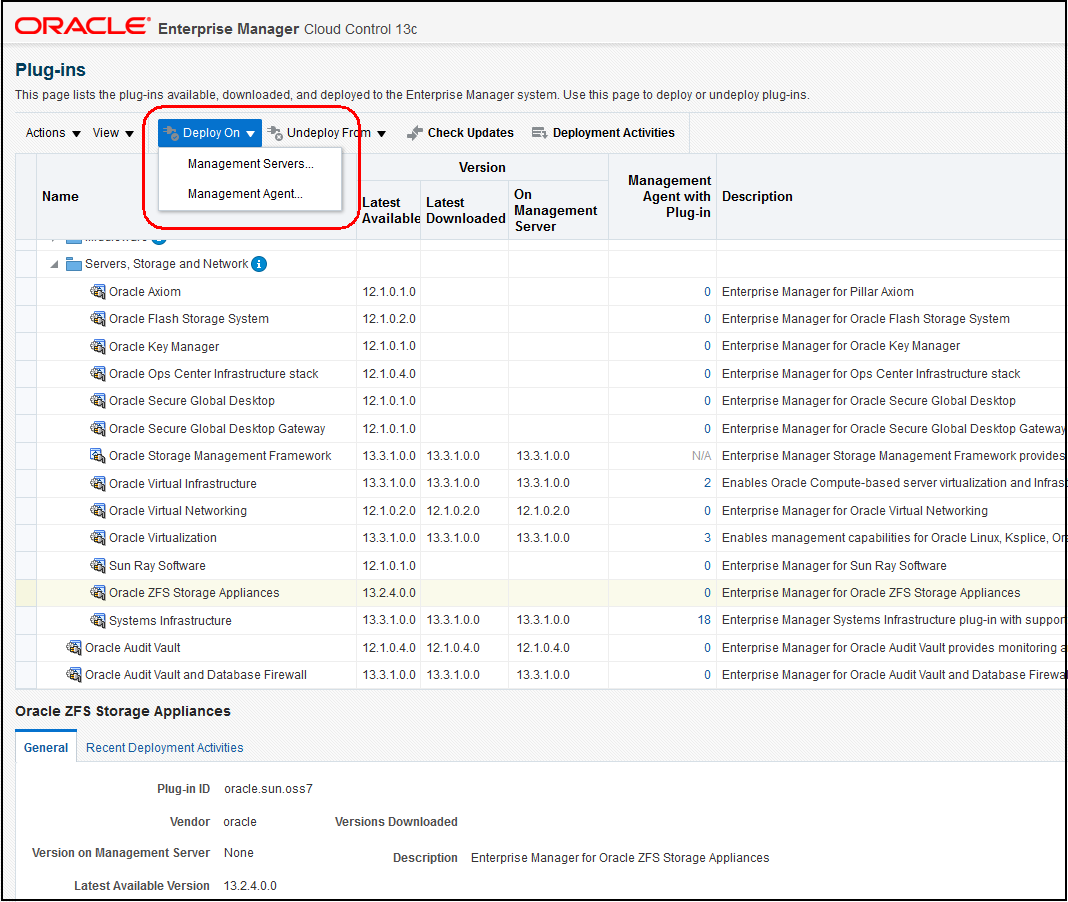Click the Oracle Axiom plug-in icon
The width and height of the screenshot is (1068, 902).
98,292
